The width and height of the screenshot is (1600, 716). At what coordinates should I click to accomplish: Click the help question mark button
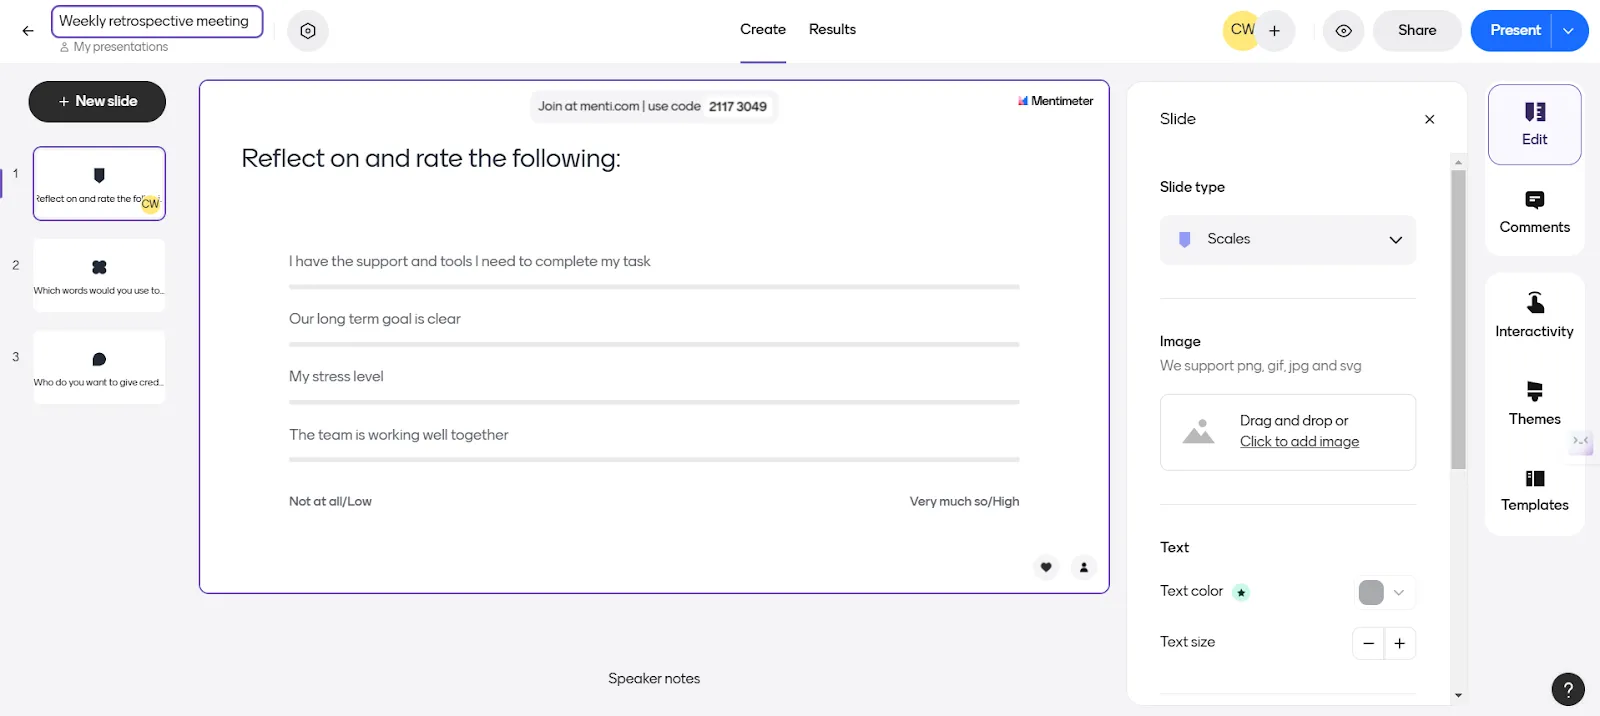tap(1568, 689)
